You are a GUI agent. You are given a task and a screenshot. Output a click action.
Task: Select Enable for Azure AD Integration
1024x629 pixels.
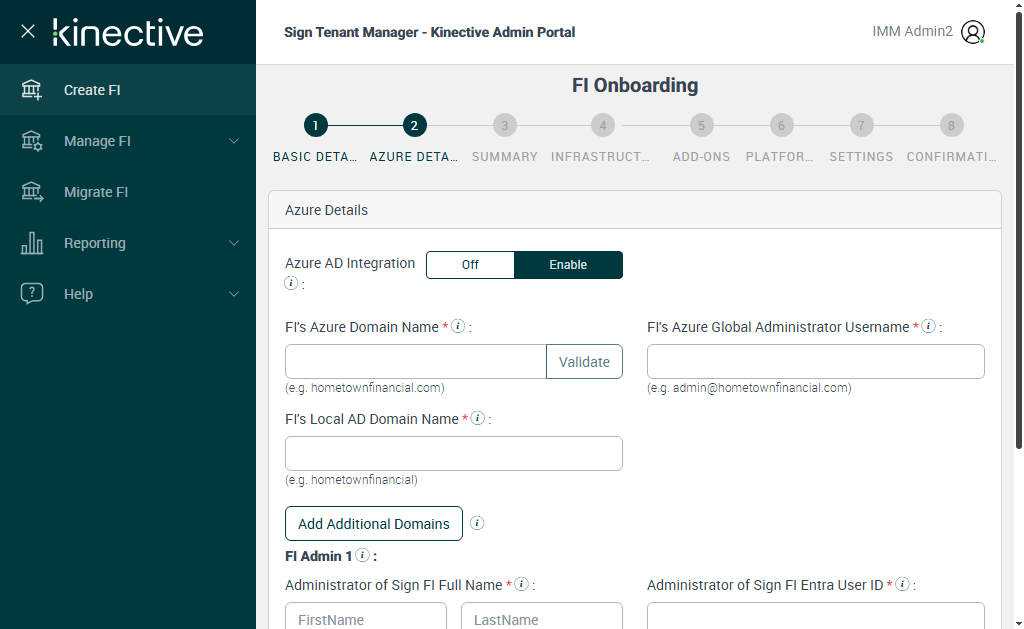coord(568,265)
